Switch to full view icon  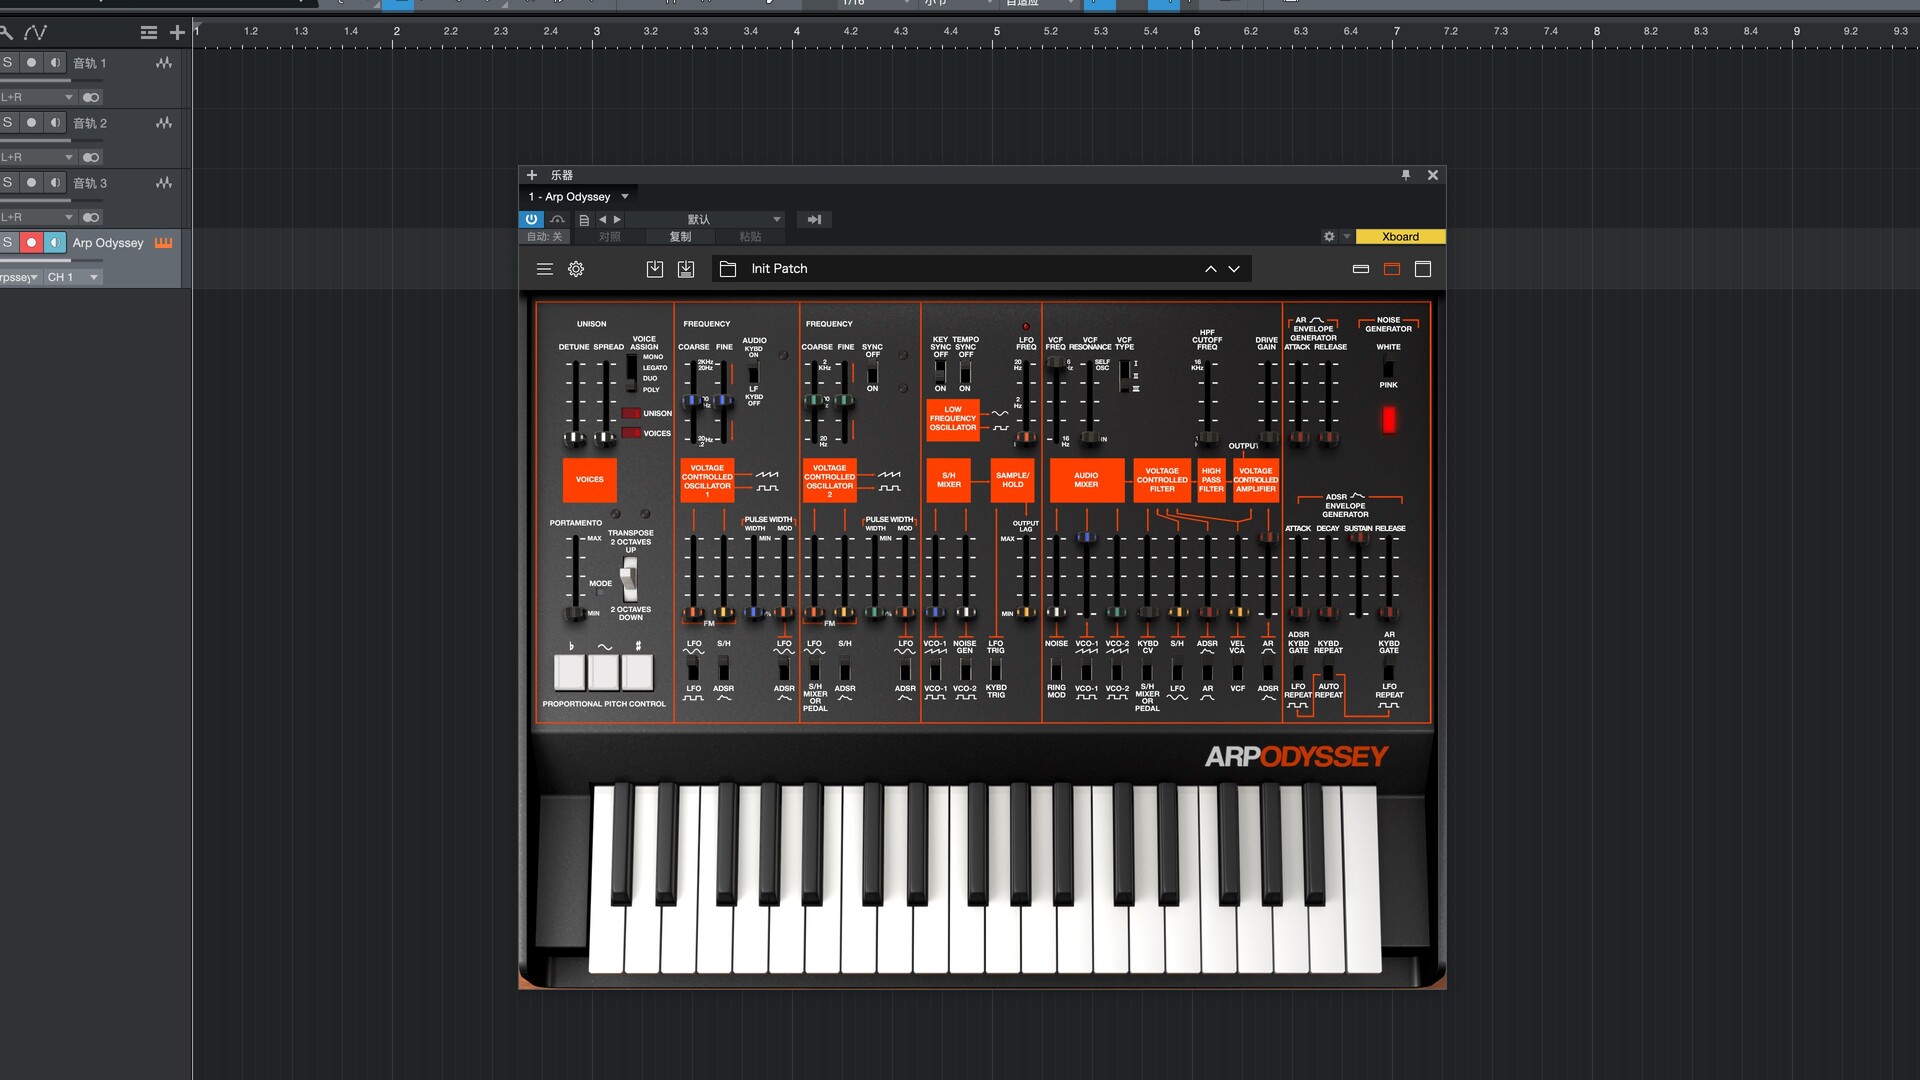[x=1423, y=269]
